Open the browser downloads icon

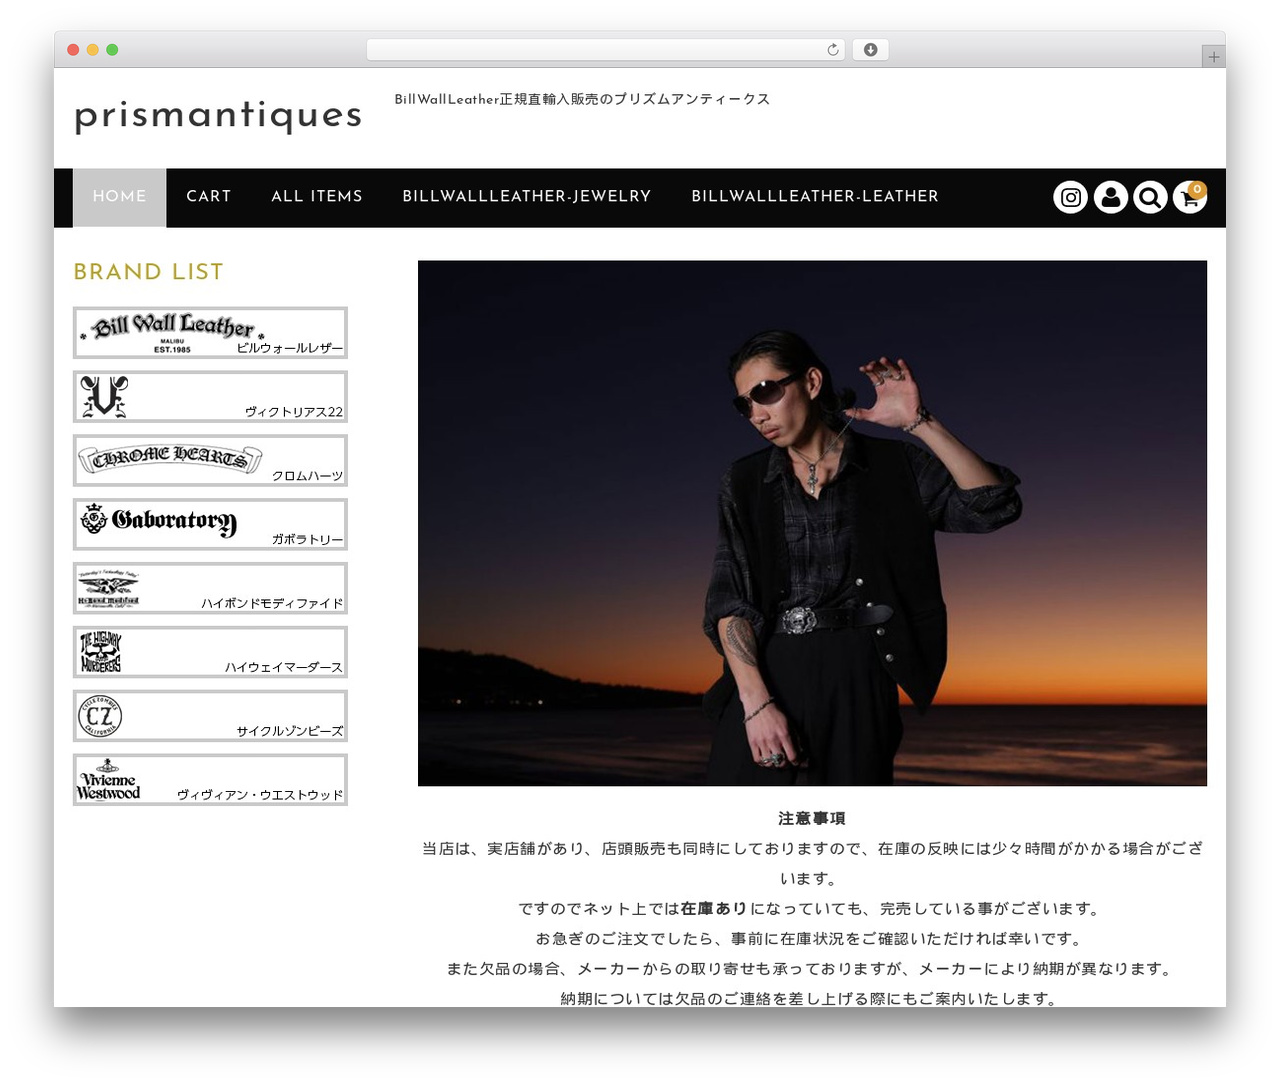click(x=870, y=50)
